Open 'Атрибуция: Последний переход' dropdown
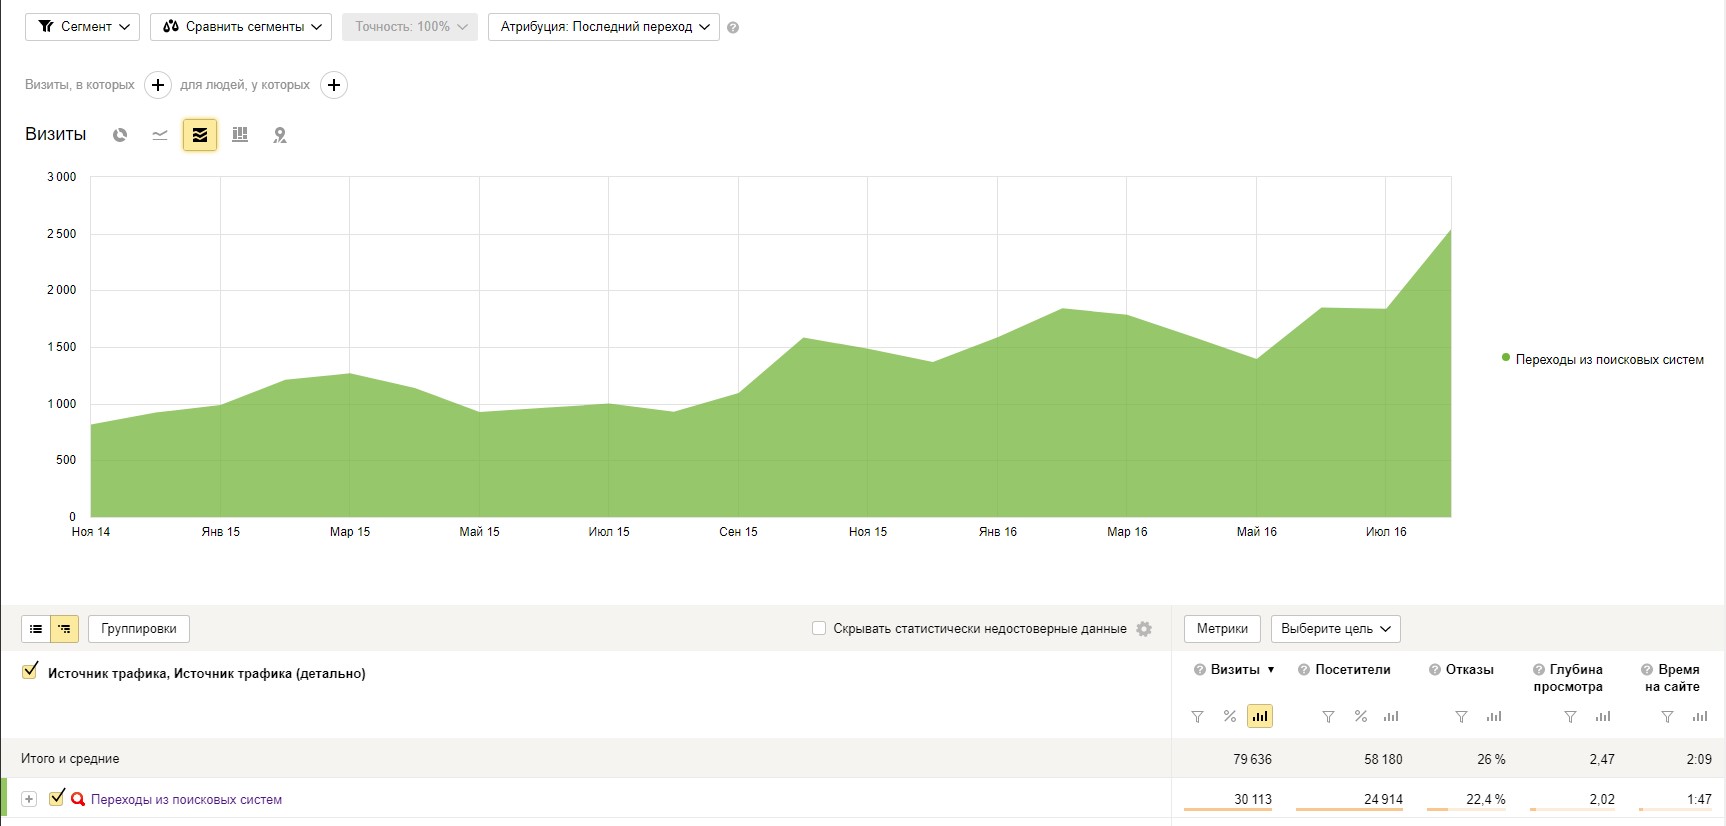 [x=604, y=27]
